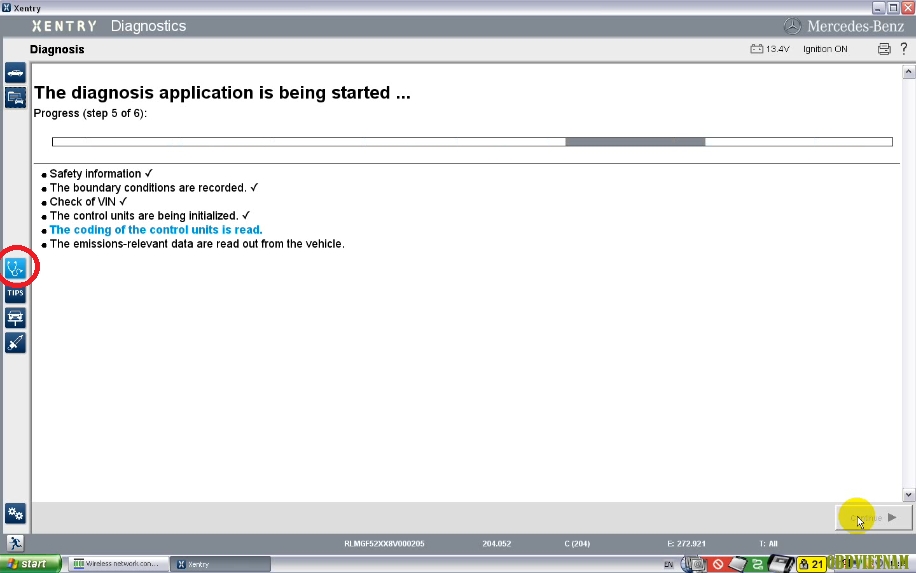Open the TIPS sidebar icon

coord(15,293)
